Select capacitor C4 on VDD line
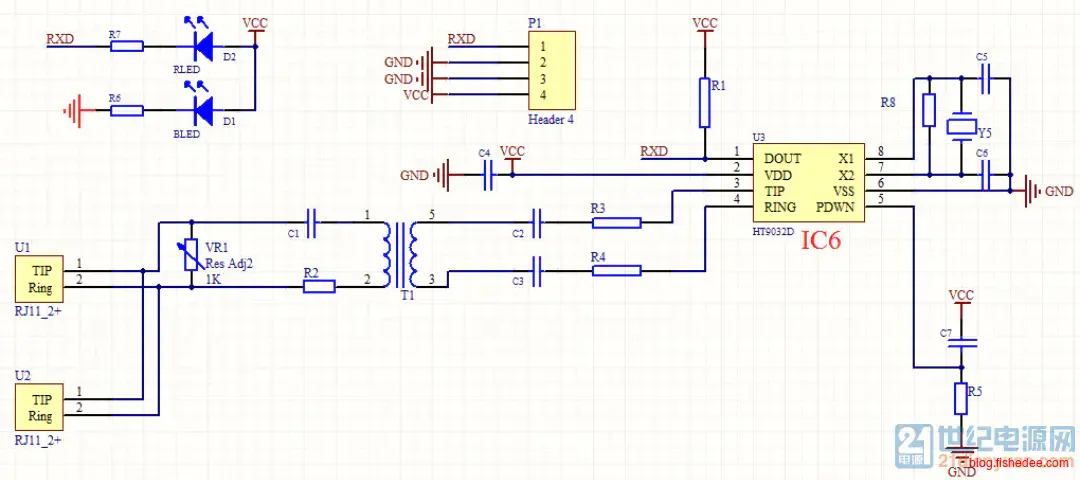1080x480 pixels. (x=489, y=176)
